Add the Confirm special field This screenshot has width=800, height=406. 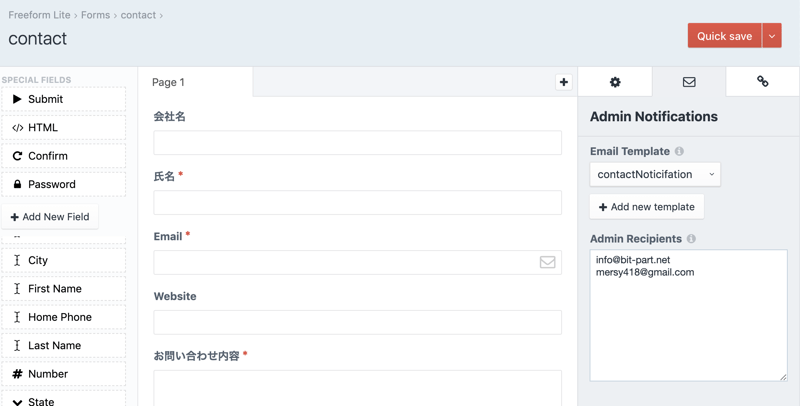click(x=64, y=156)
